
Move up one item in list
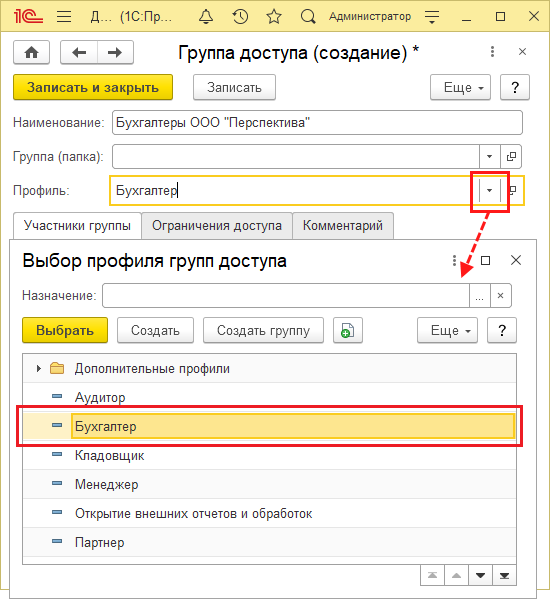[x=456, y=575]
